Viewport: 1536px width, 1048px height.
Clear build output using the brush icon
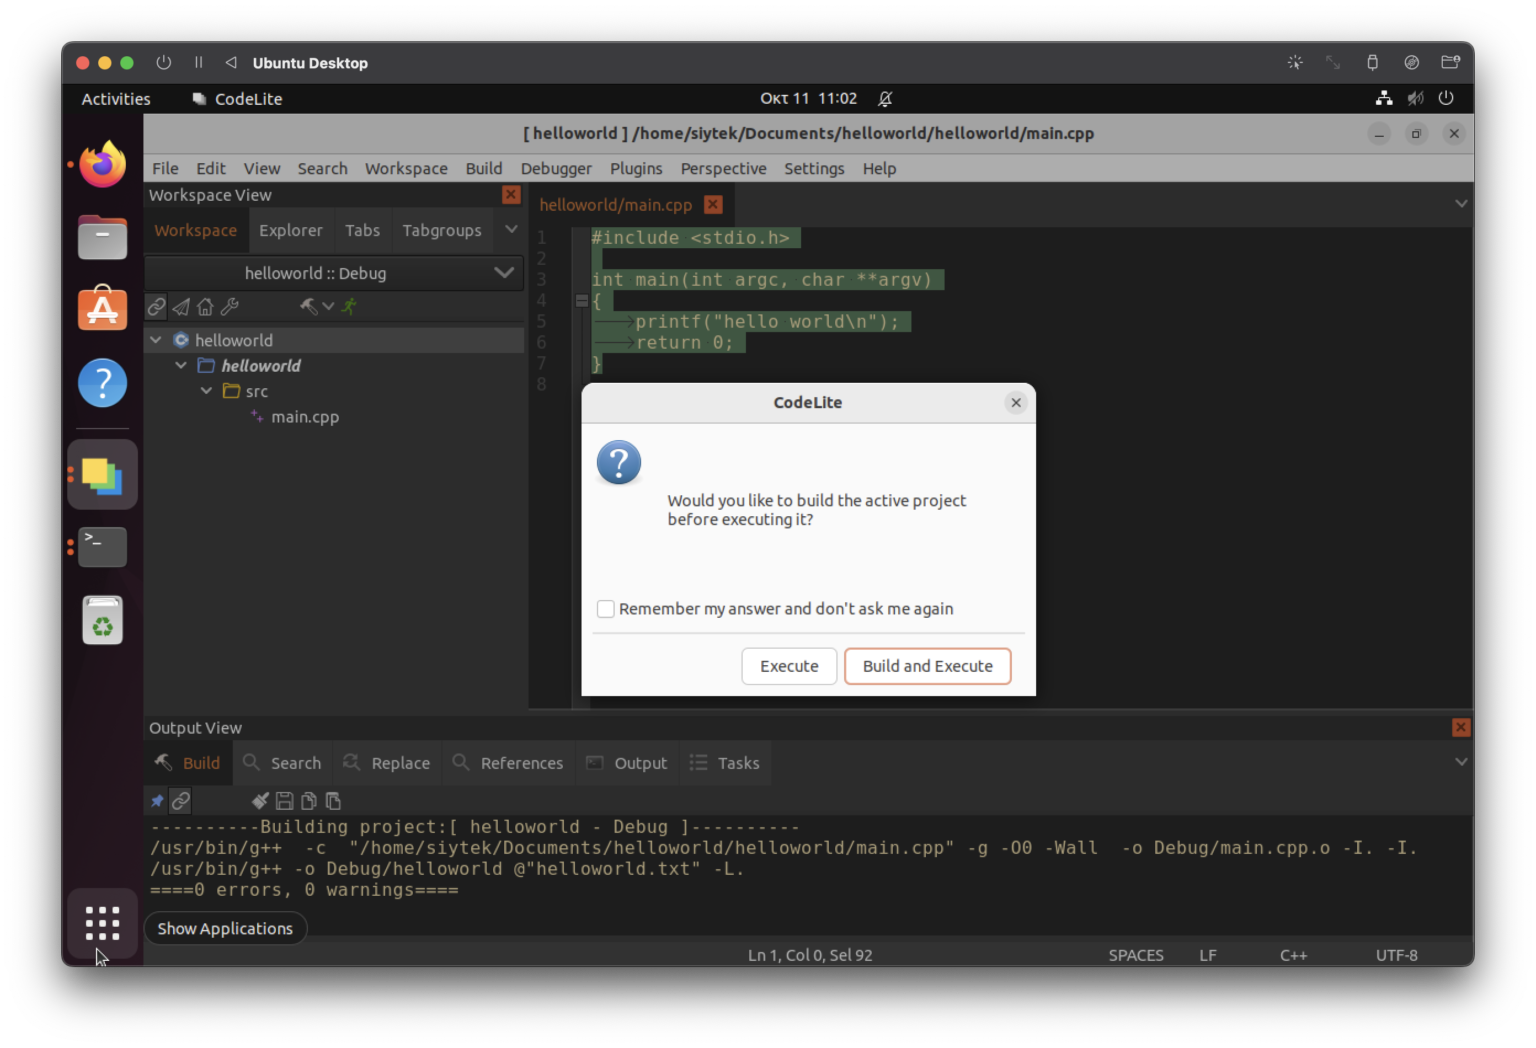pos(260,800)
